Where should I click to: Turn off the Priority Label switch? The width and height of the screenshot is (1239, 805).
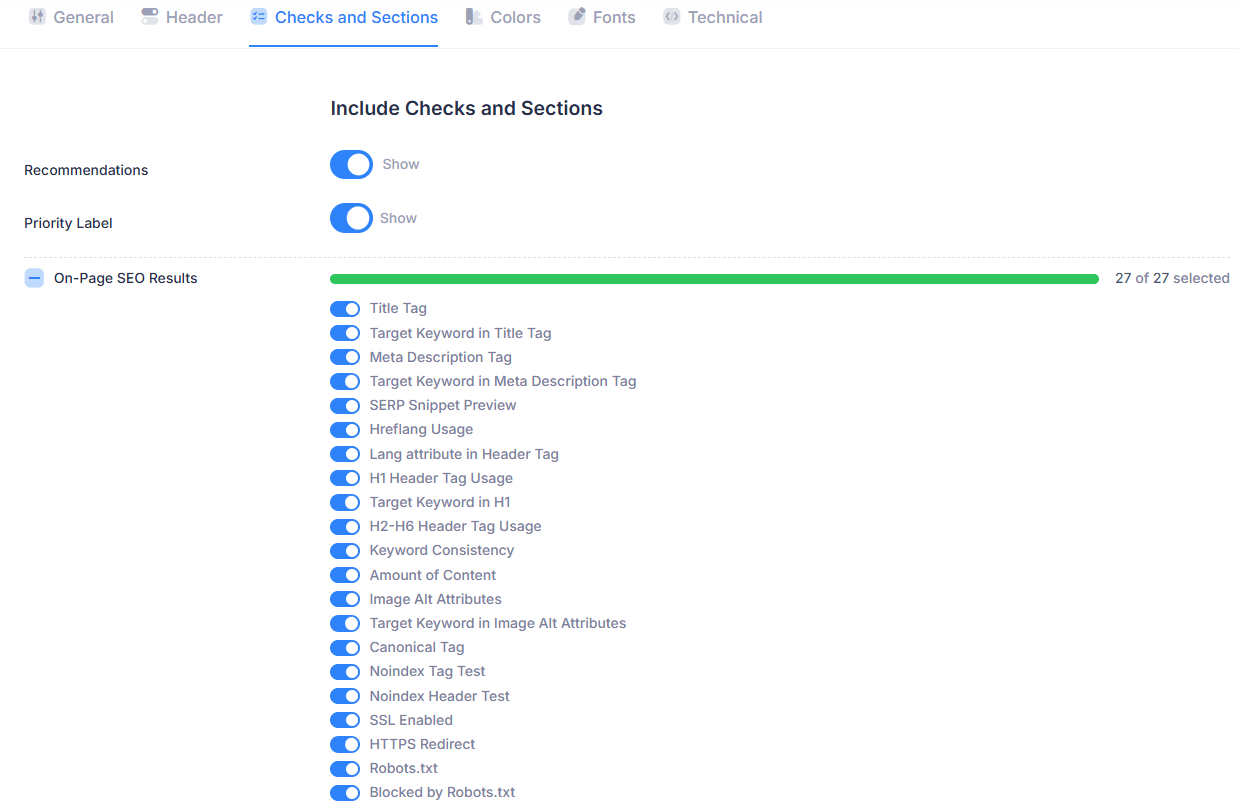coord(351,218)
